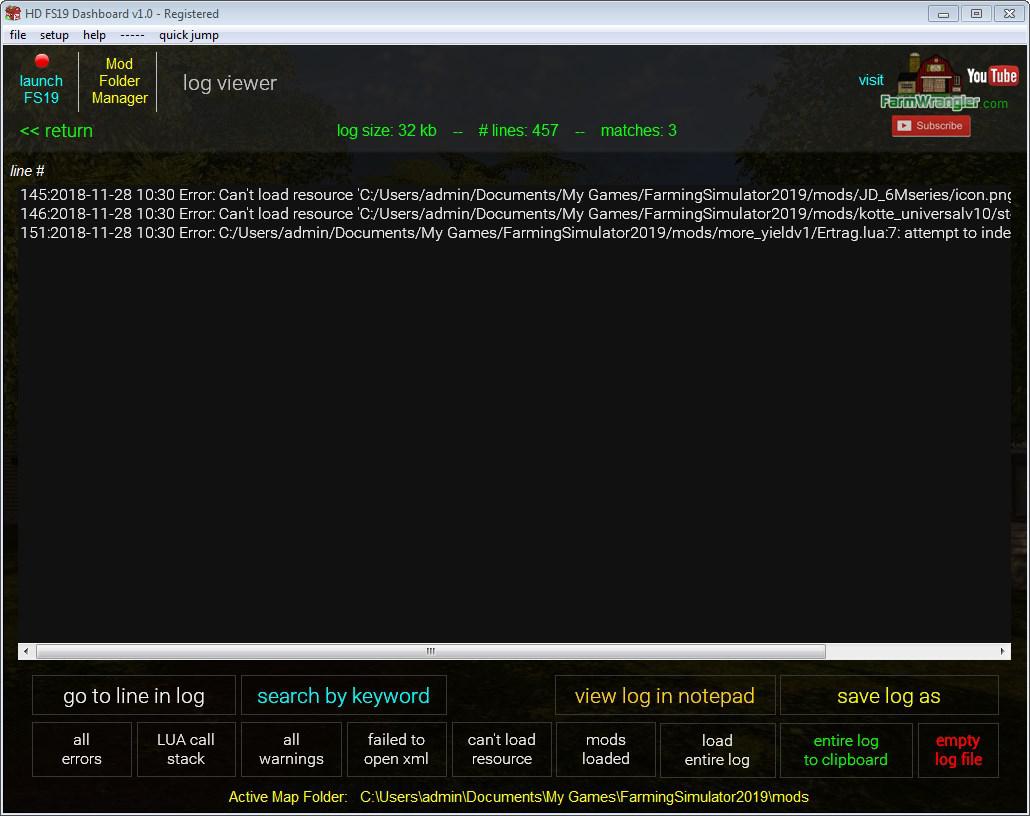Image resolution: width=1030 pixels, height=816 pixels.
Task: Filter log by can't load resource
Action: [501, 749]
